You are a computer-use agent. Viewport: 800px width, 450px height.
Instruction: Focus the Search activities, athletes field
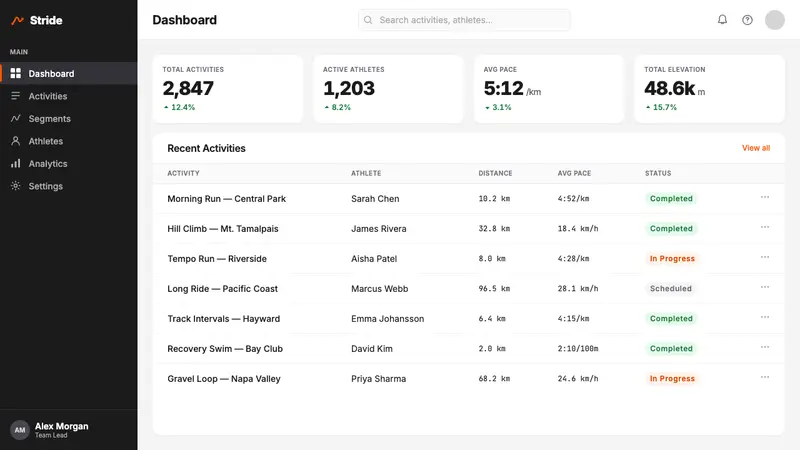[x=464, y=20]
